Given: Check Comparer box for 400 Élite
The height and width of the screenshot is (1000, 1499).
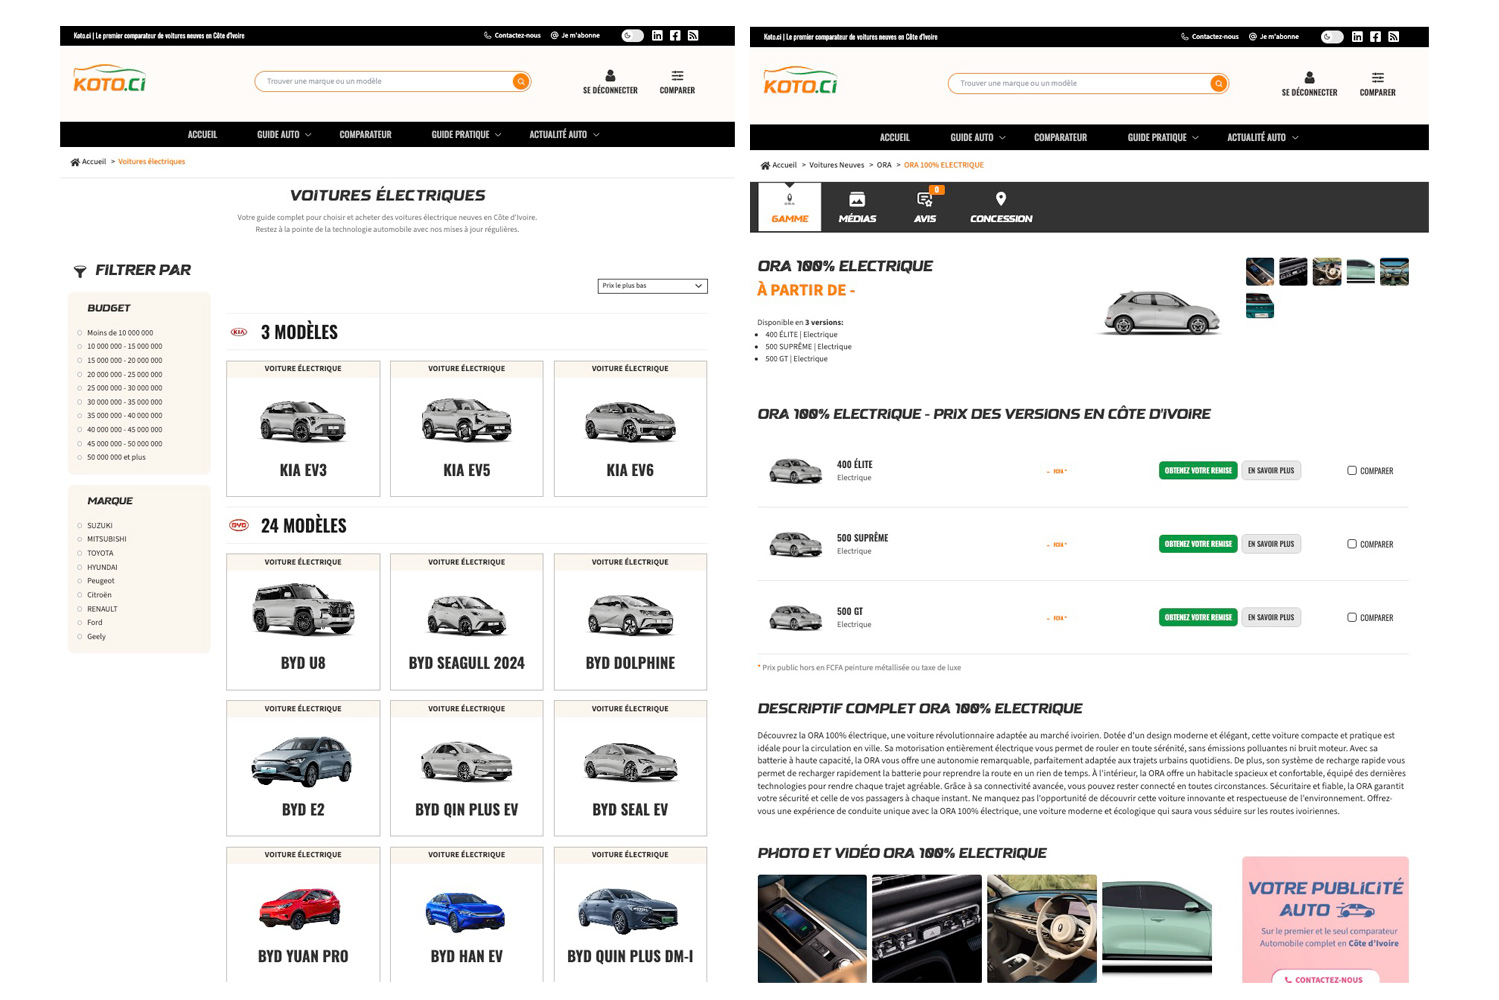Looking at the screenshot, I should point(1352,470).
